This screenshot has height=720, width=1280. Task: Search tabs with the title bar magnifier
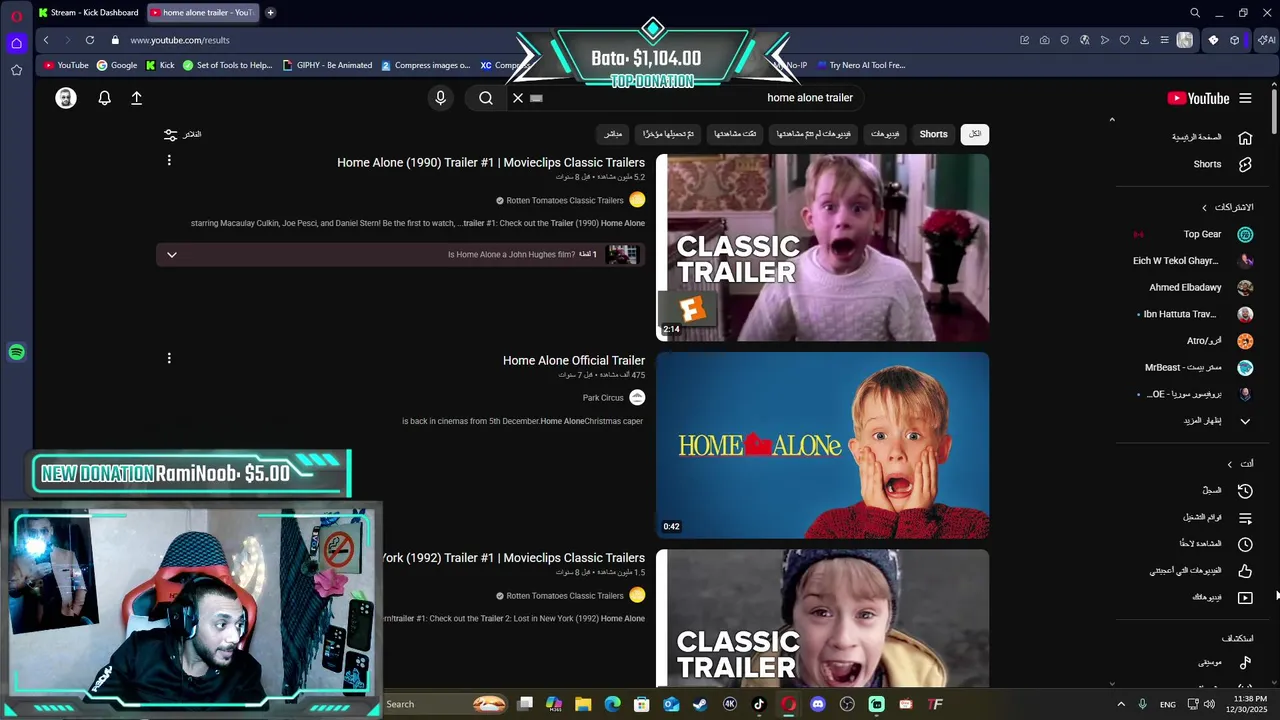(x=1194, y=13)
